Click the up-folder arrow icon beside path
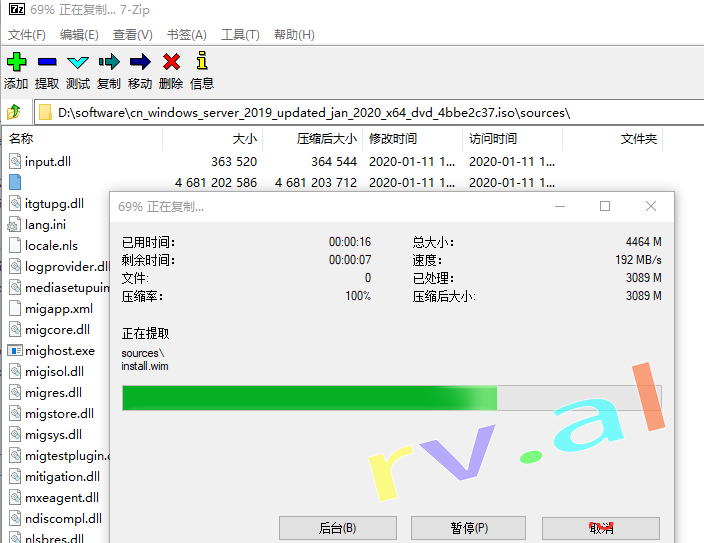The width and height of the screenshot is (704, 543). click(x=14, y=112)
